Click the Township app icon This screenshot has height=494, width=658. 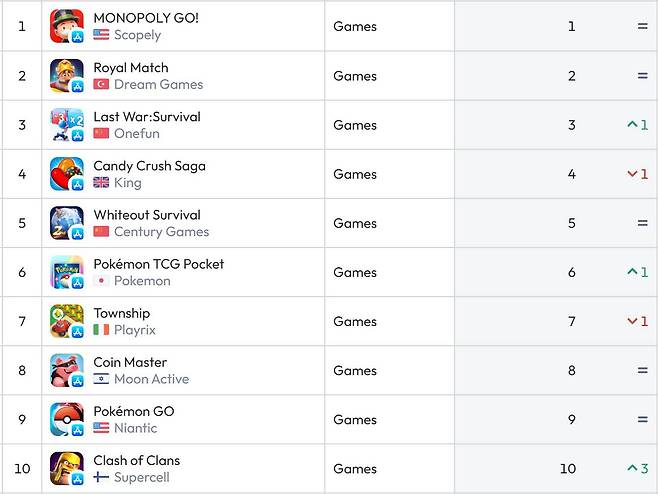tap(67, 321)
